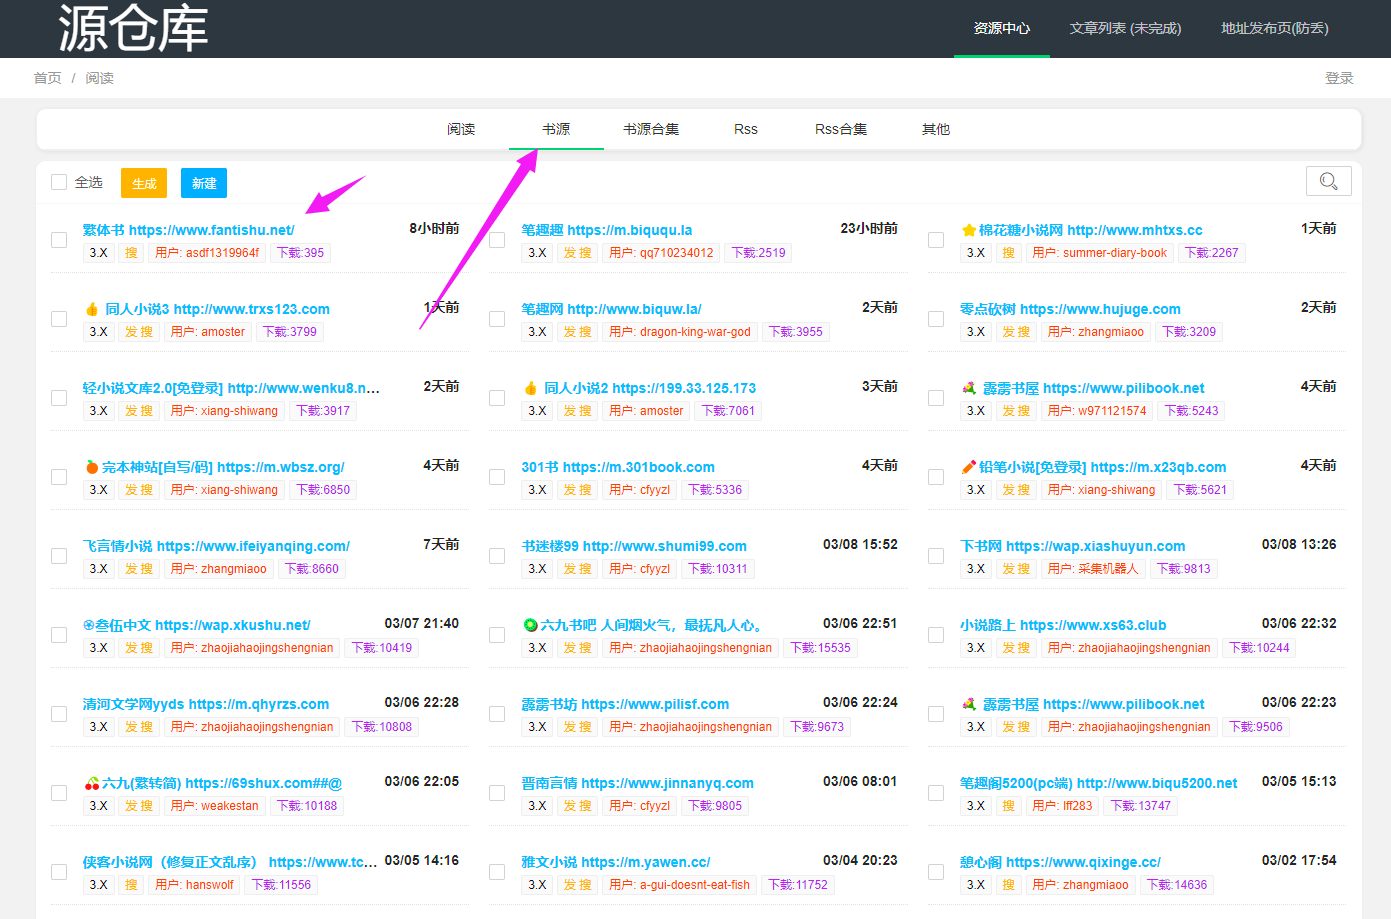Toggle the 全选 select-all checkbox
The height and width of the screenshot is (919, 1391).
click(59, 182)
